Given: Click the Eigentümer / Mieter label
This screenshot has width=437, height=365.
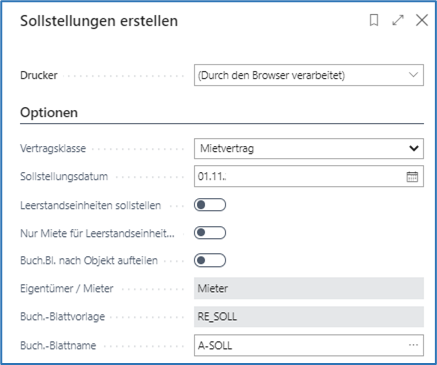Looking at the screenshot, I should point(67,288).
